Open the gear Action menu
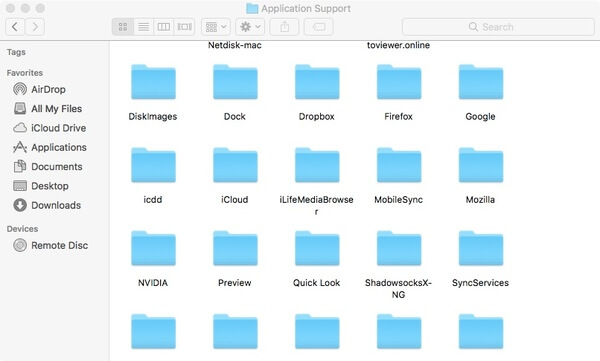Screen dimensions: 600x361 click(250, 27)
